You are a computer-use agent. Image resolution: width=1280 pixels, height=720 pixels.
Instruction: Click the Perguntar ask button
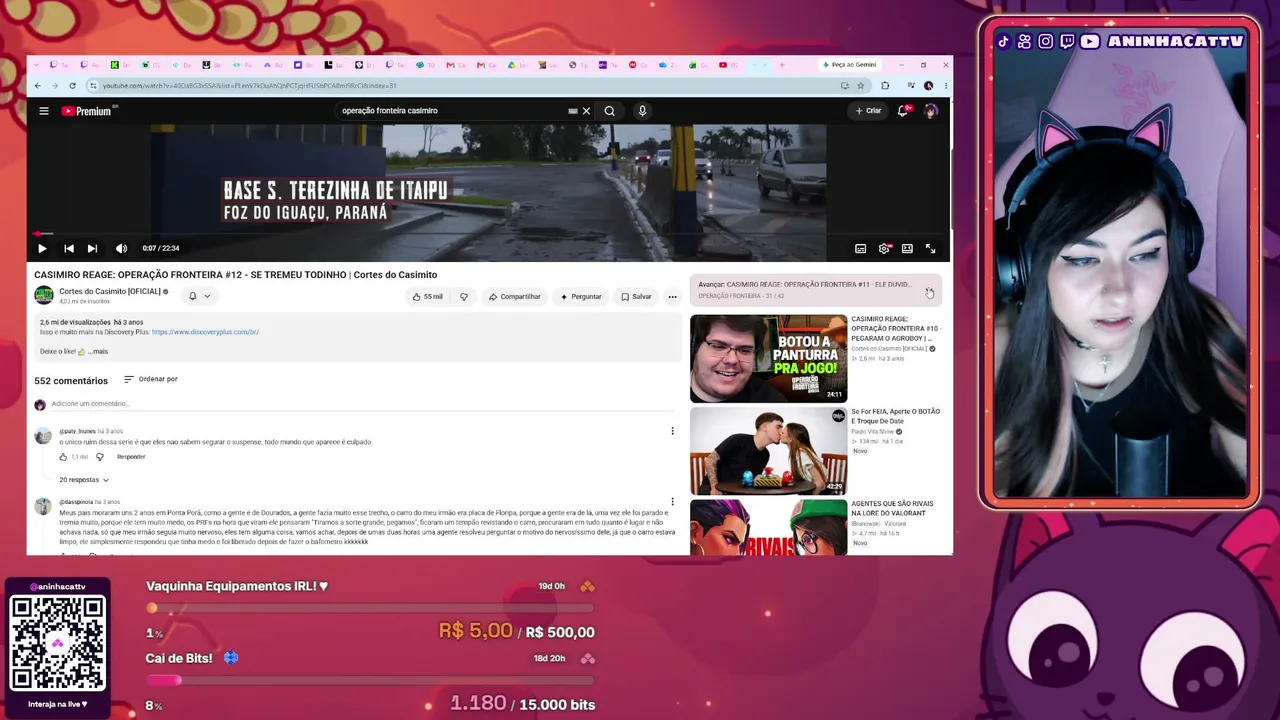(581, 297)
